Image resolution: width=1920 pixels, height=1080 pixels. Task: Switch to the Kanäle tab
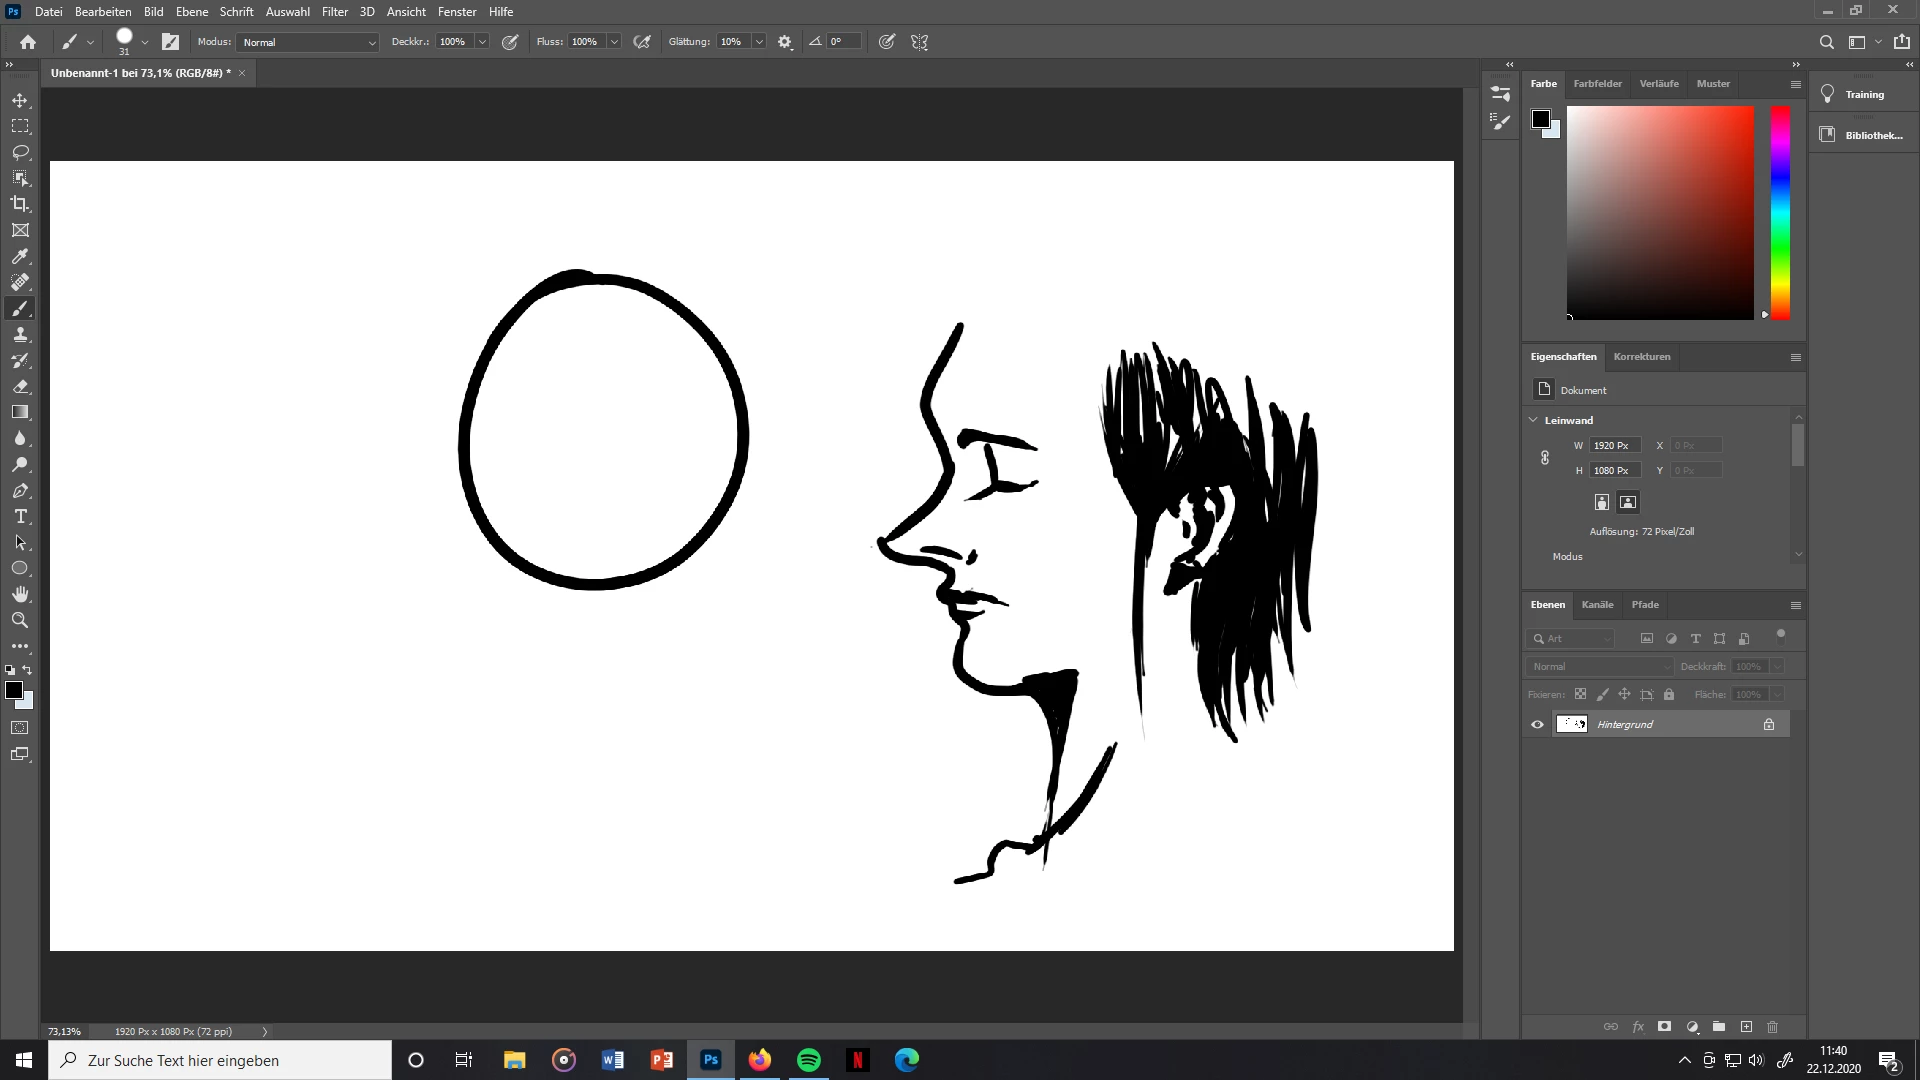1597,605
